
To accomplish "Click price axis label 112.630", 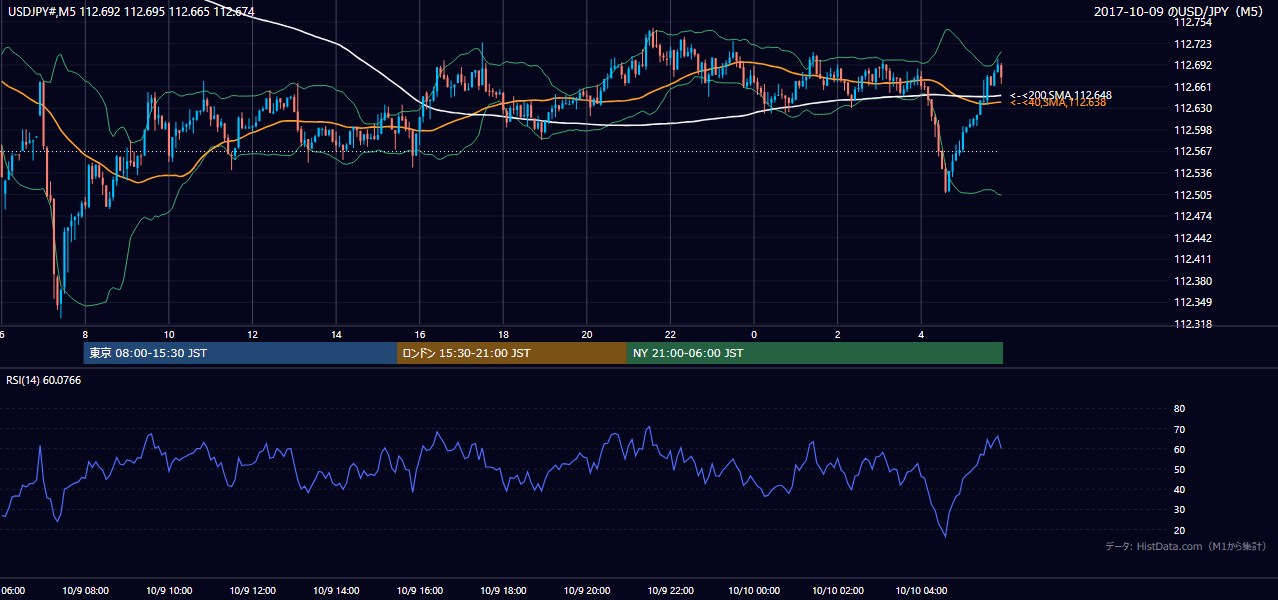I will pos(1192,108).
